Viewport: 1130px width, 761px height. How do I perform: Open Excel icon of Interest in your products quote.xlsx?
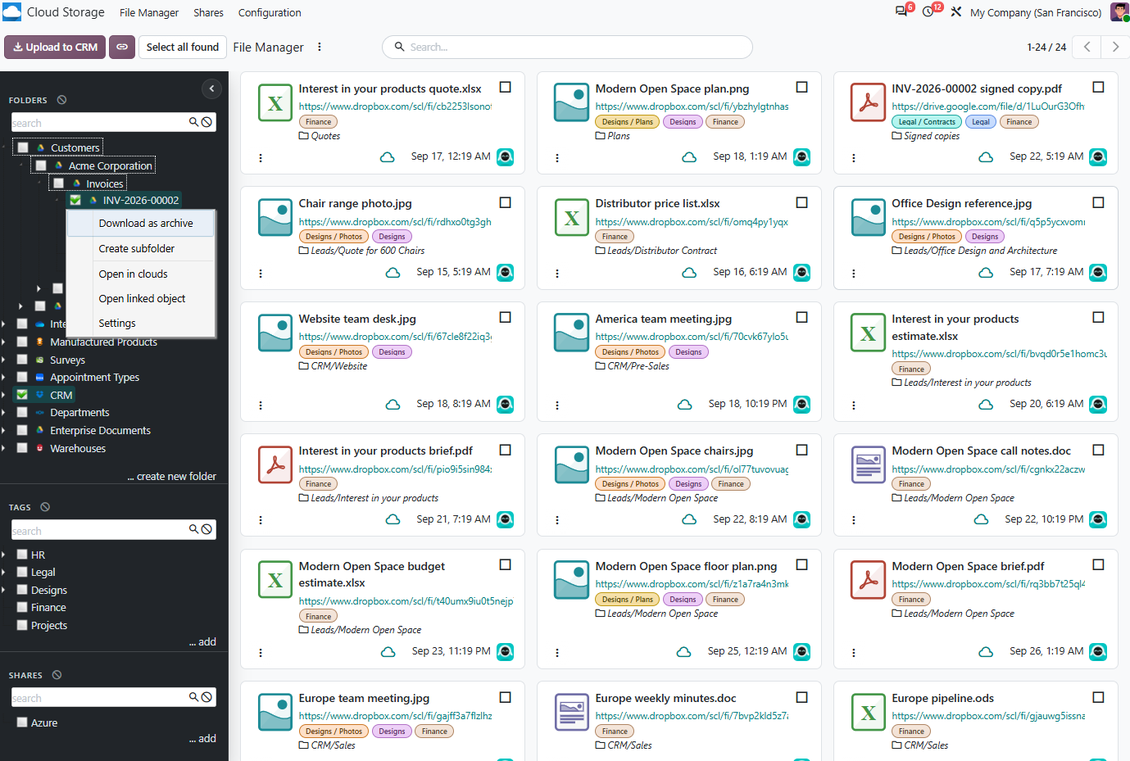pos(275,104)
